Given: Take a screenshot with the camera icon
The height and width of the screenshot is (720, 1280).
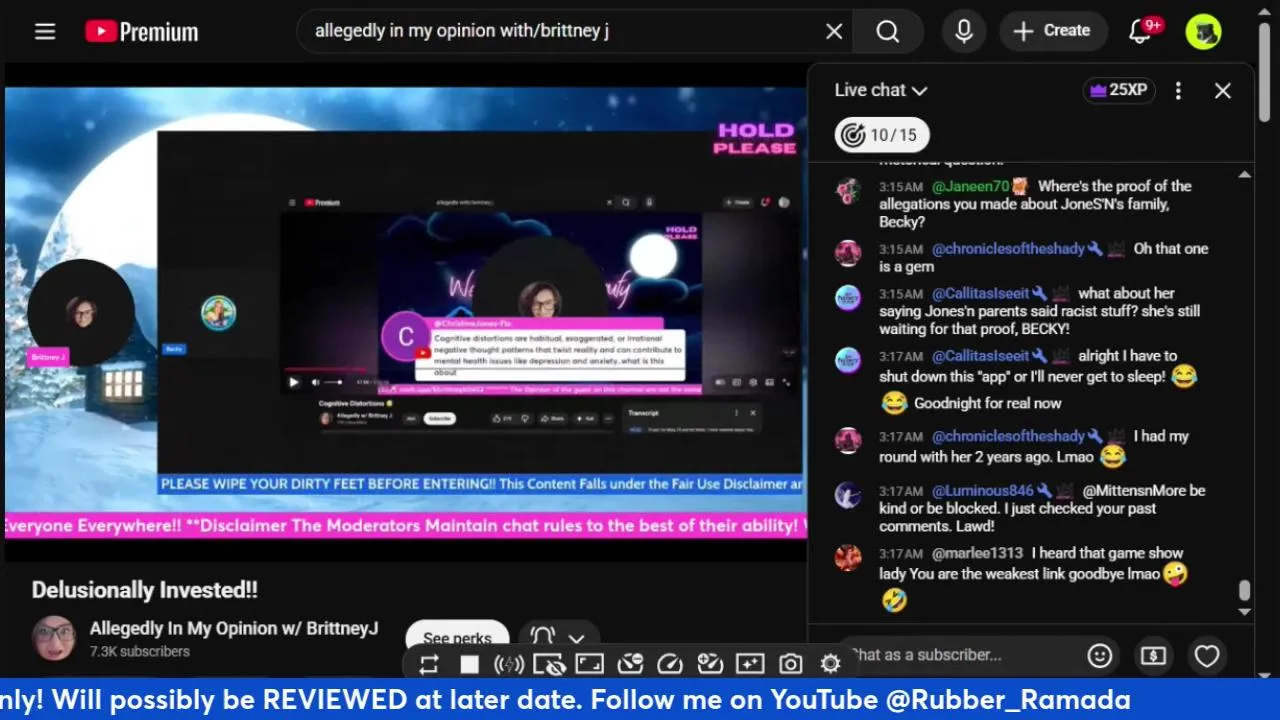Looking at the screenshot, I should coord(791,664).
